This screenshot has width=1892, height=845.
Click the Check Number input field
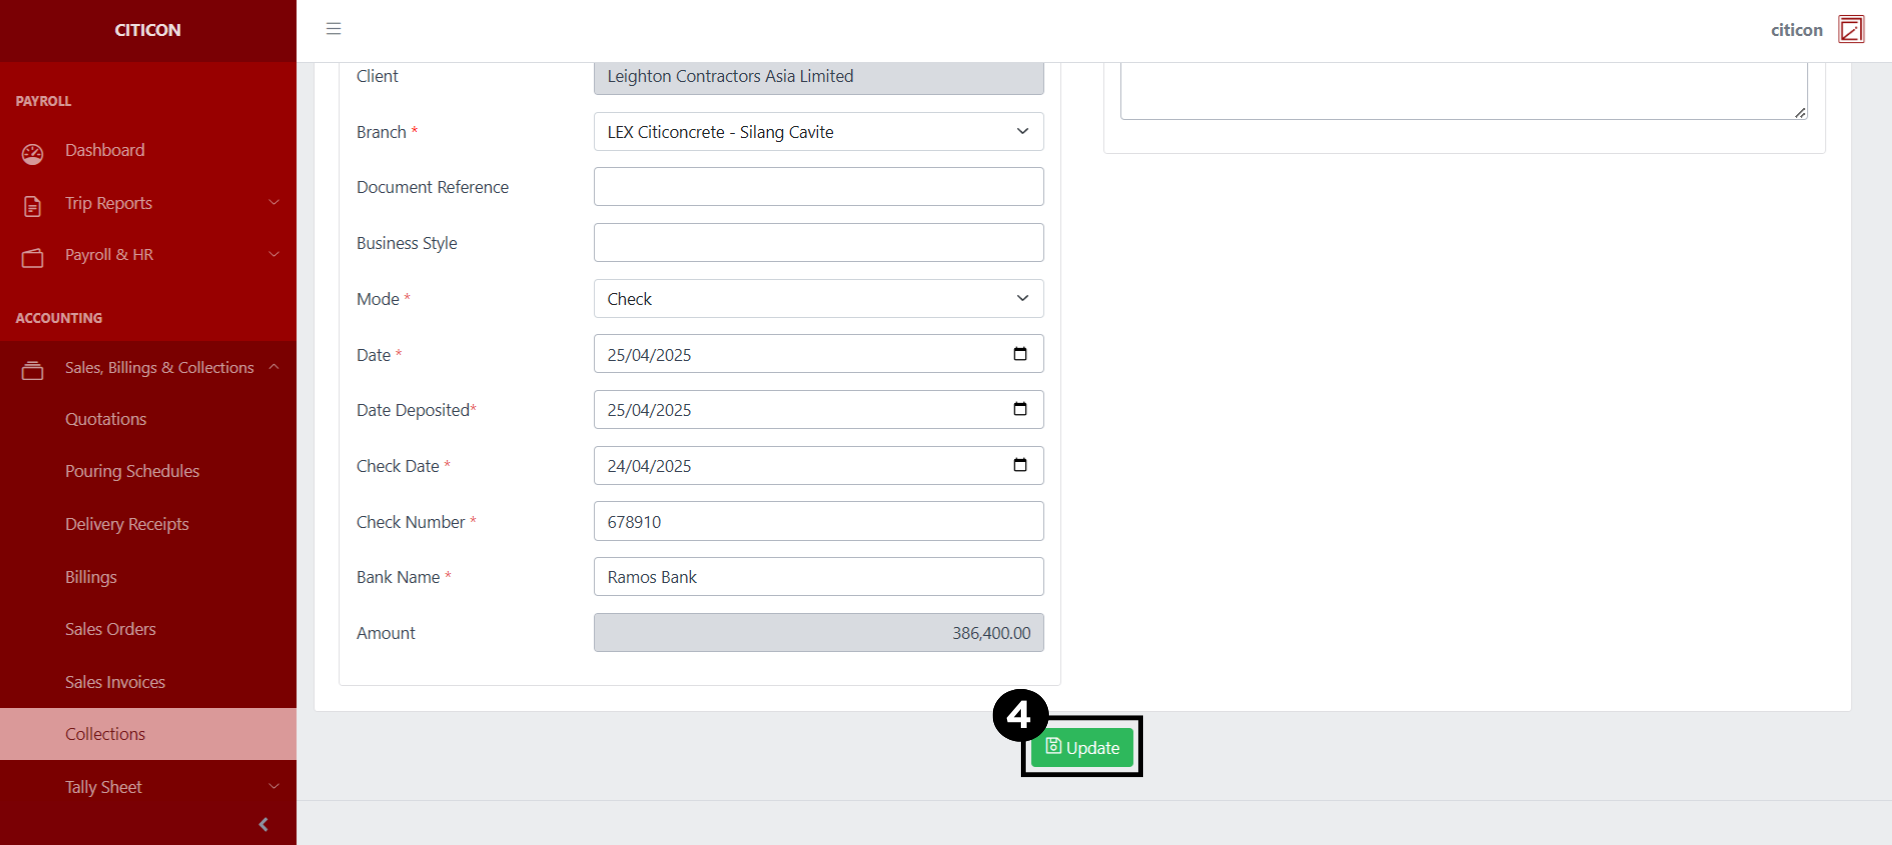(x=818, y=522)
